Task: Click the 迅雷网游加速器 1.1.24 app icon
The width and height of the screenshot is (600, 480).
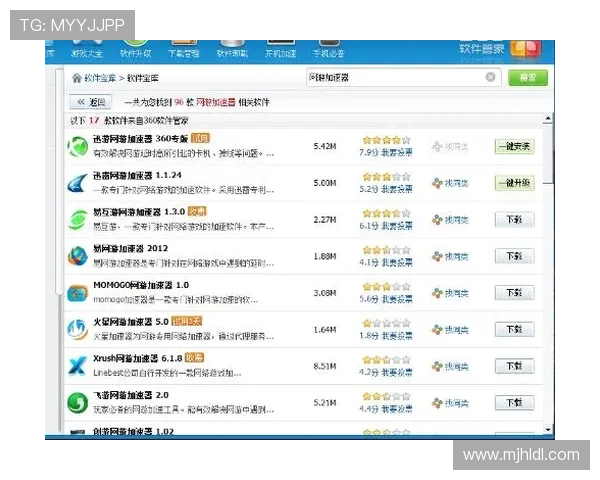Action: point(78,183)
